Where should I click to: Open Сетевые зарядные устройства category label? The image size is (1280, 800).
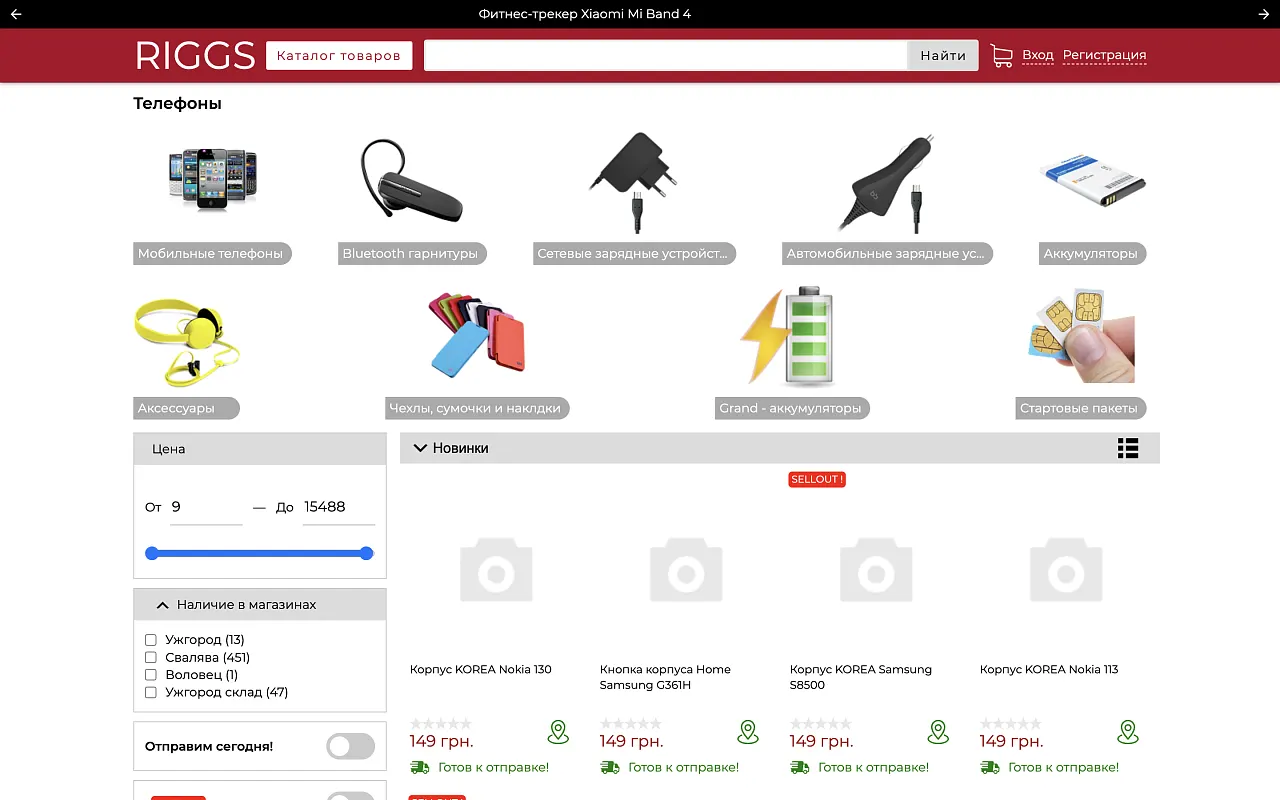[x=634, y=254]
